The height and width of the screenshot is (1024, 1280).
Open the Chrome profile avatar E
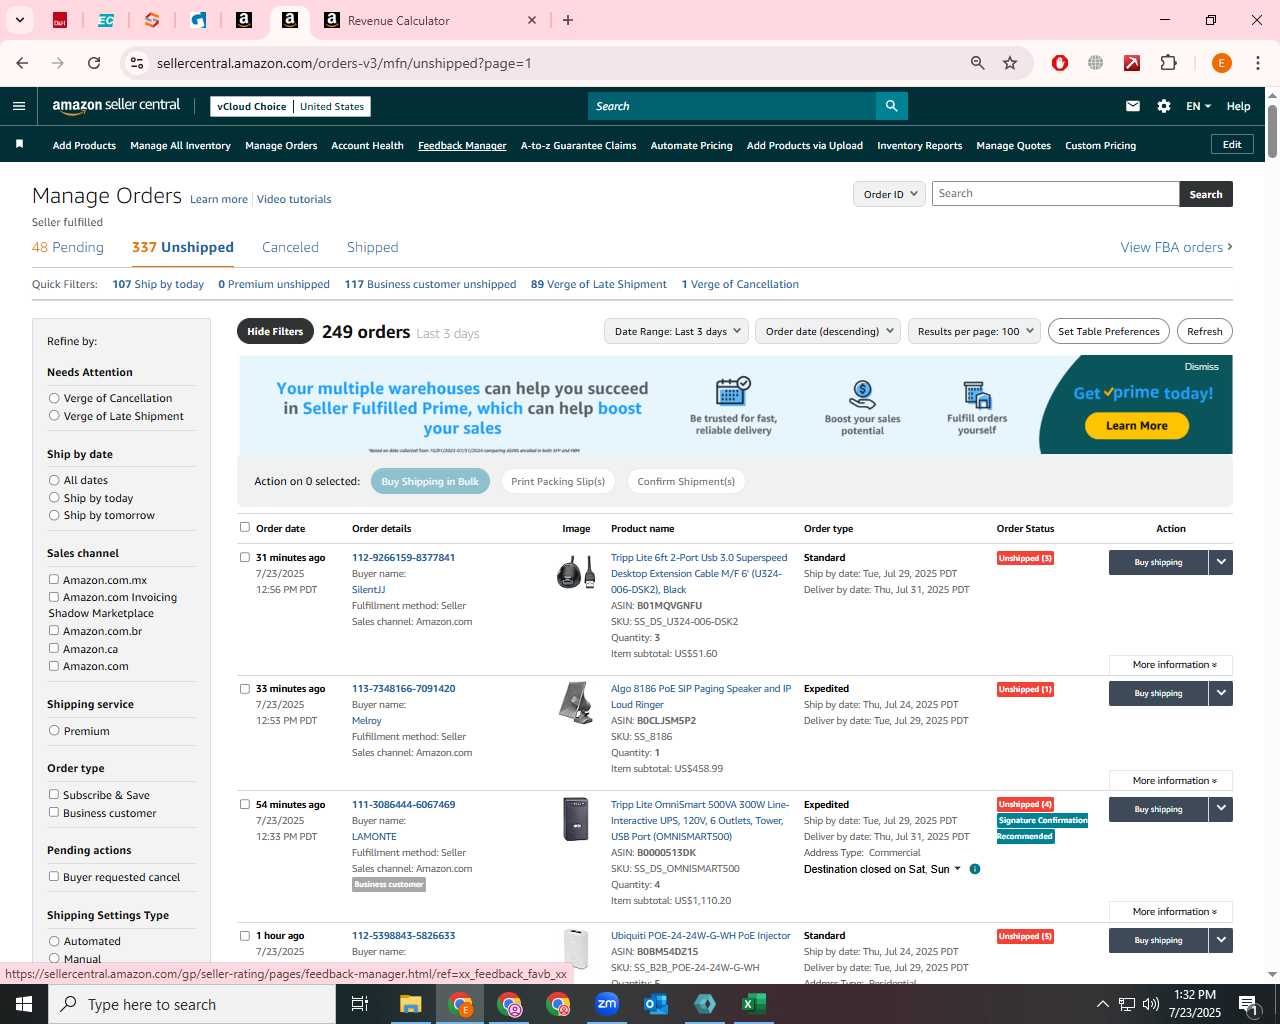tap(1221, 63)
